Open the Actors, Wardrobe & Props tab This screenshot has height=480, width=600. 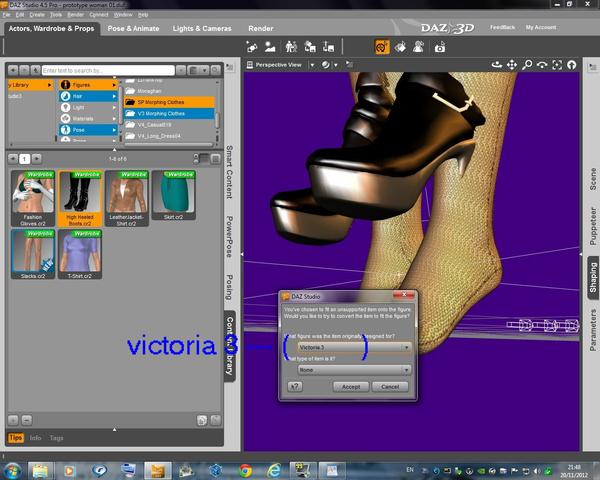click(51, 29)
